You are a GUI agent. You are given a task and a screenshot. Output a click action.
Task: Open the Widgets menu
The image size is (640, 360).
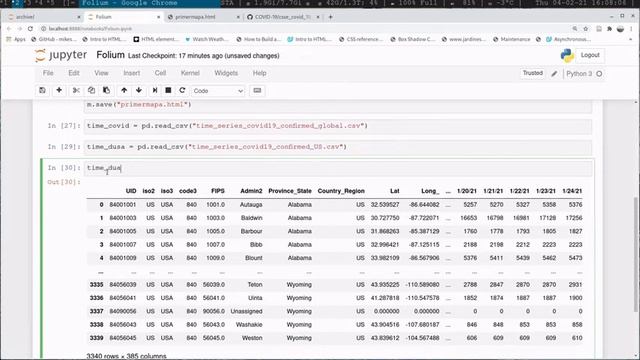226,73
